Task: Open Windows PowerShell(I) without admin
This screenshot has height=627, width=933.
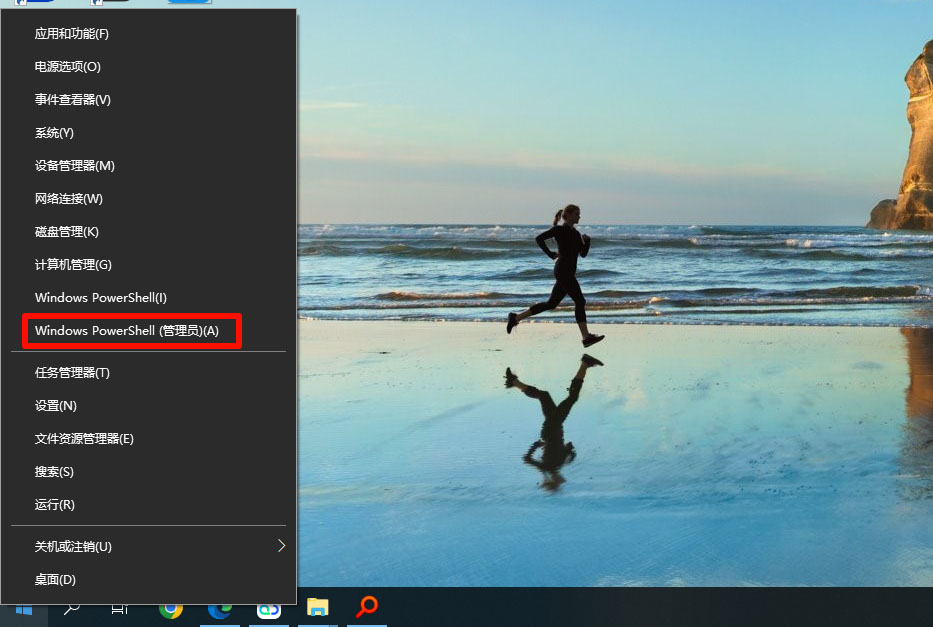Action: (x=101, y=298)
